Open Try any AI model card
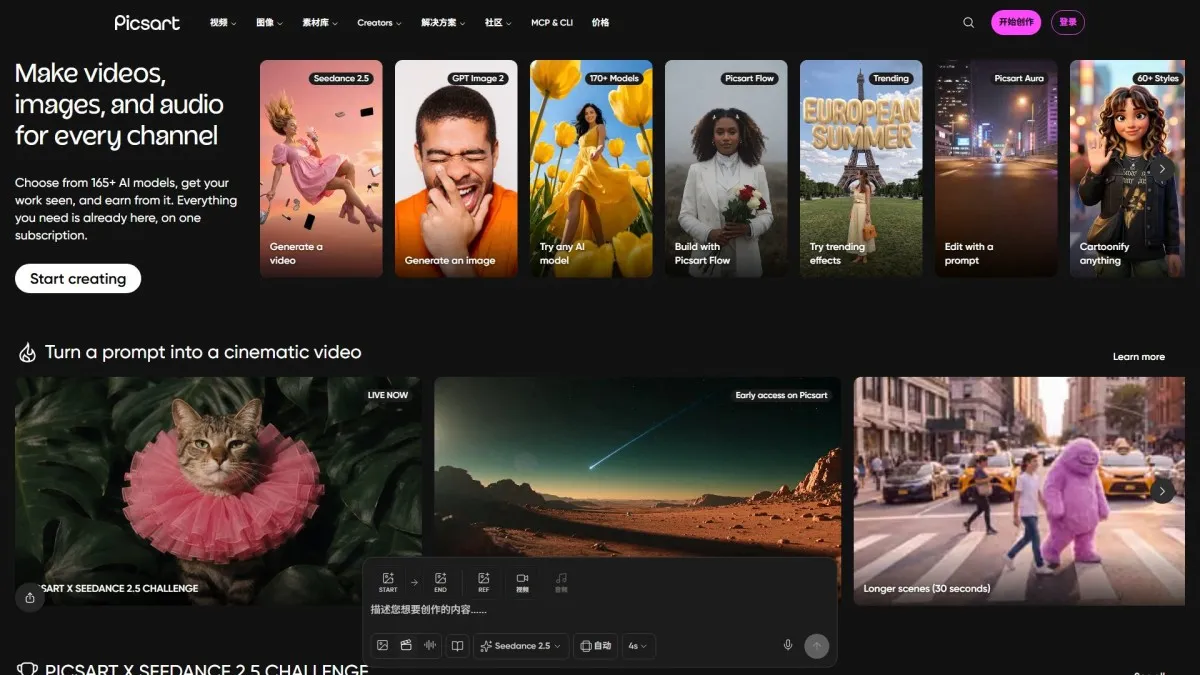 tap(591, 168)
